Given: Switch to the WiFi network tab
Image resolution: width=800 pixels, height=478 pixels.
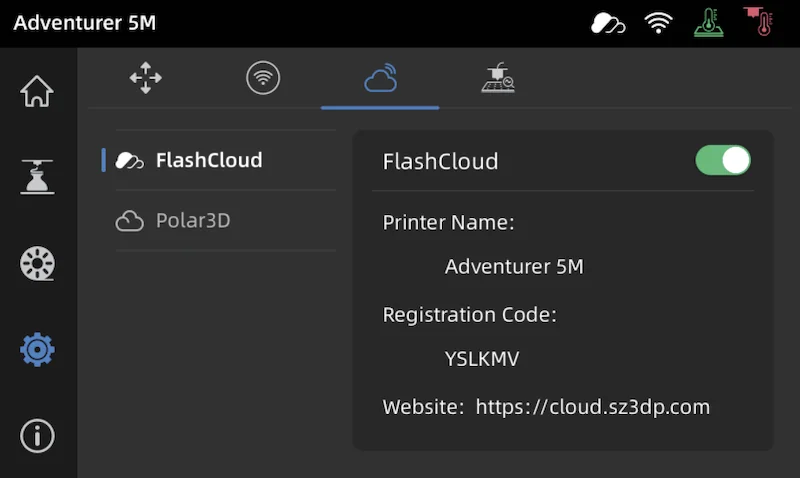Looking at the screenshot, I should point(263,78).
